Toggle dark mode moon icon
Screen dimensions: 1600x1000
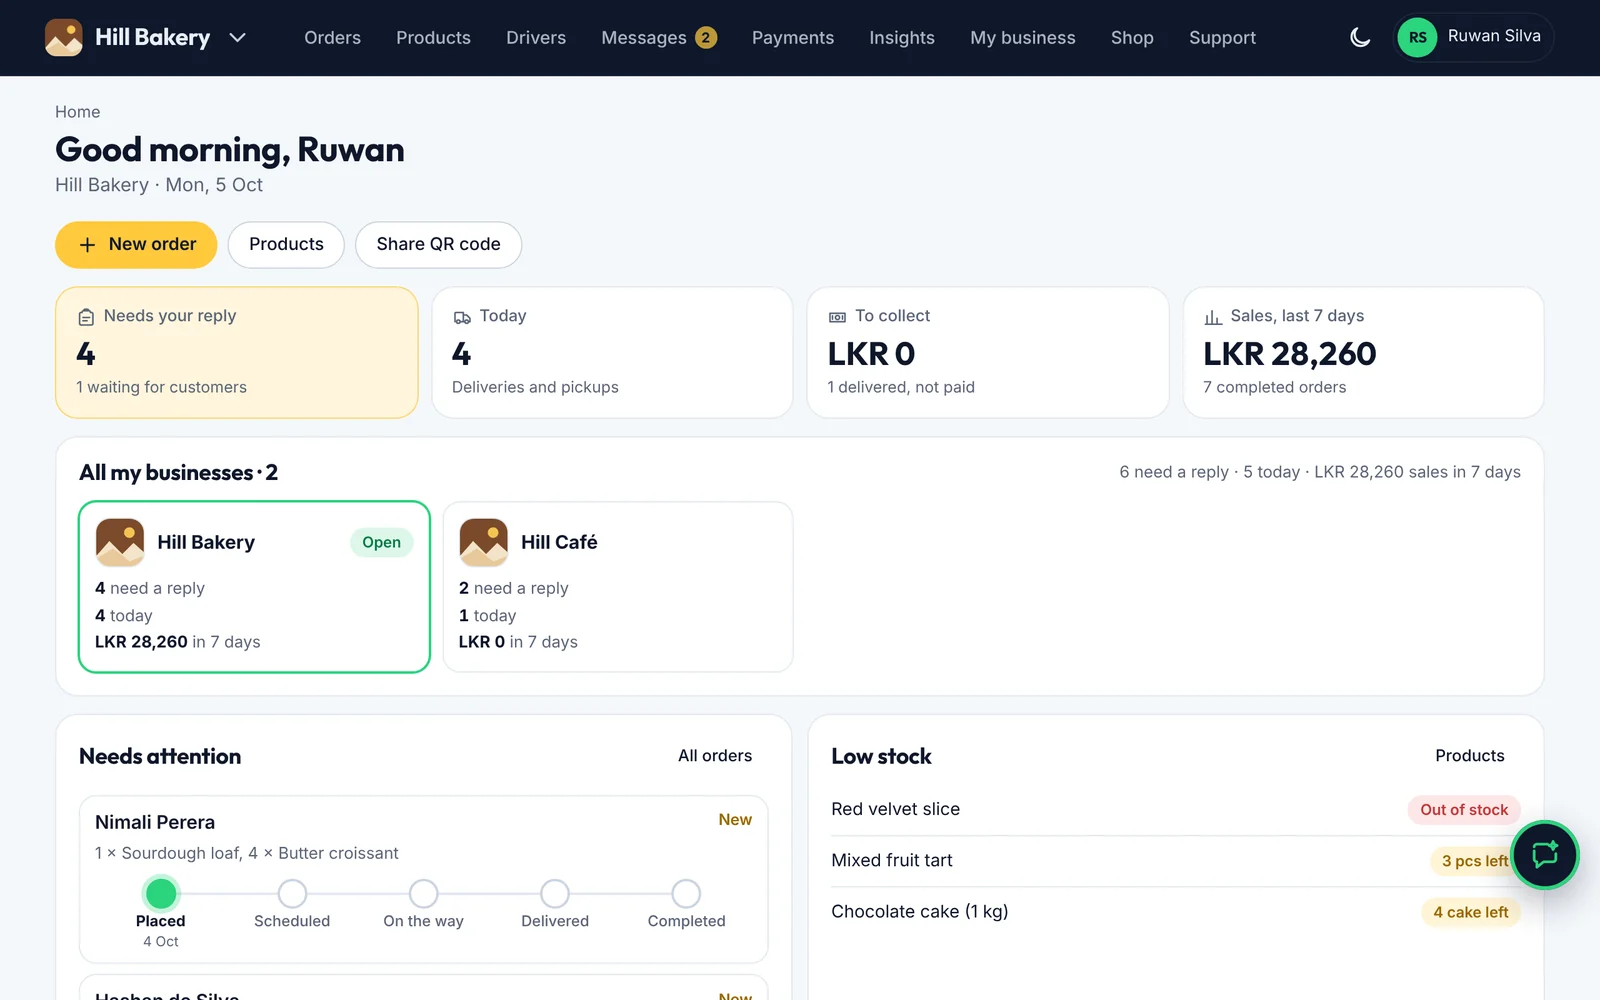tap(1360, 38)
